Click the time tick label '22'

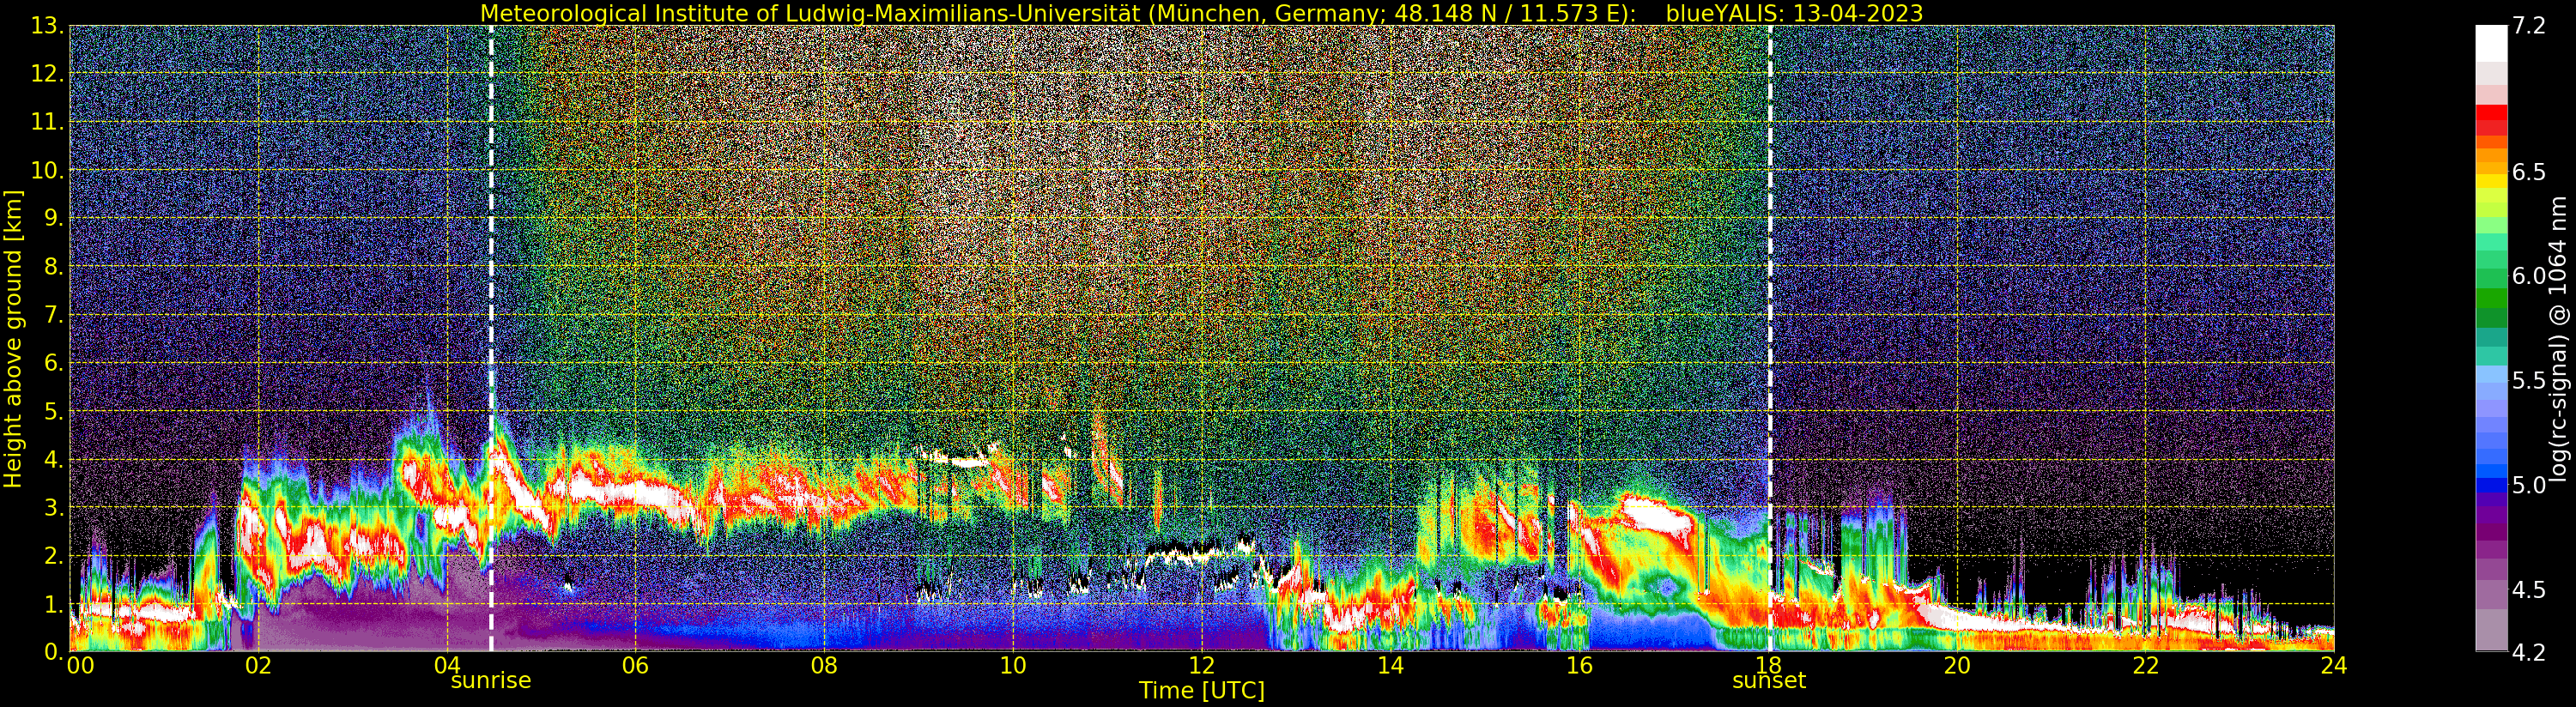tap(2146, 666)
